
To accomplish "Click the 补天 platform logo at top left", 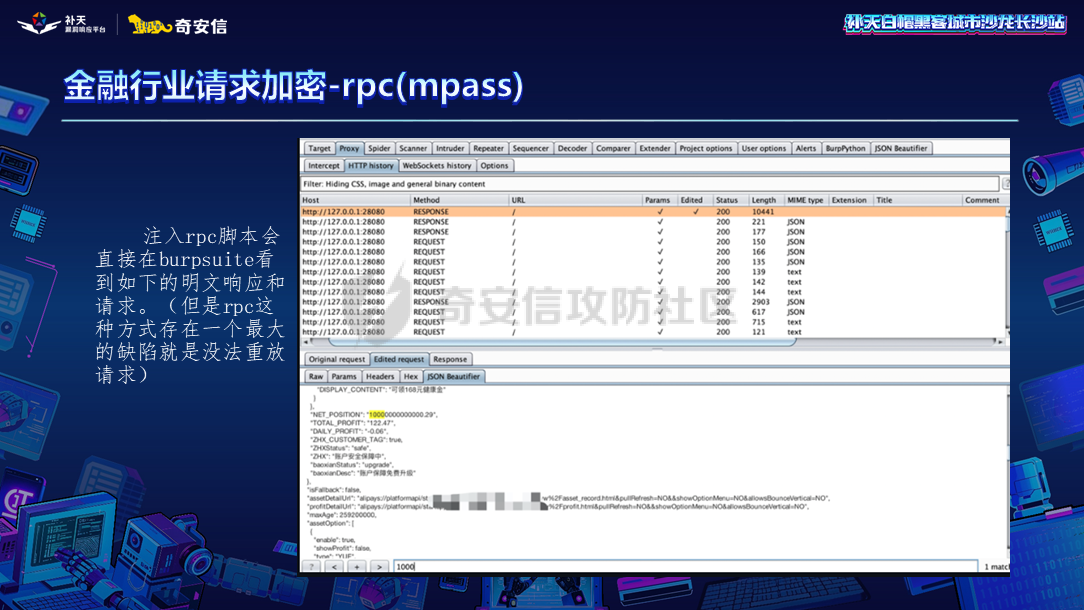I will coord(62,24).
